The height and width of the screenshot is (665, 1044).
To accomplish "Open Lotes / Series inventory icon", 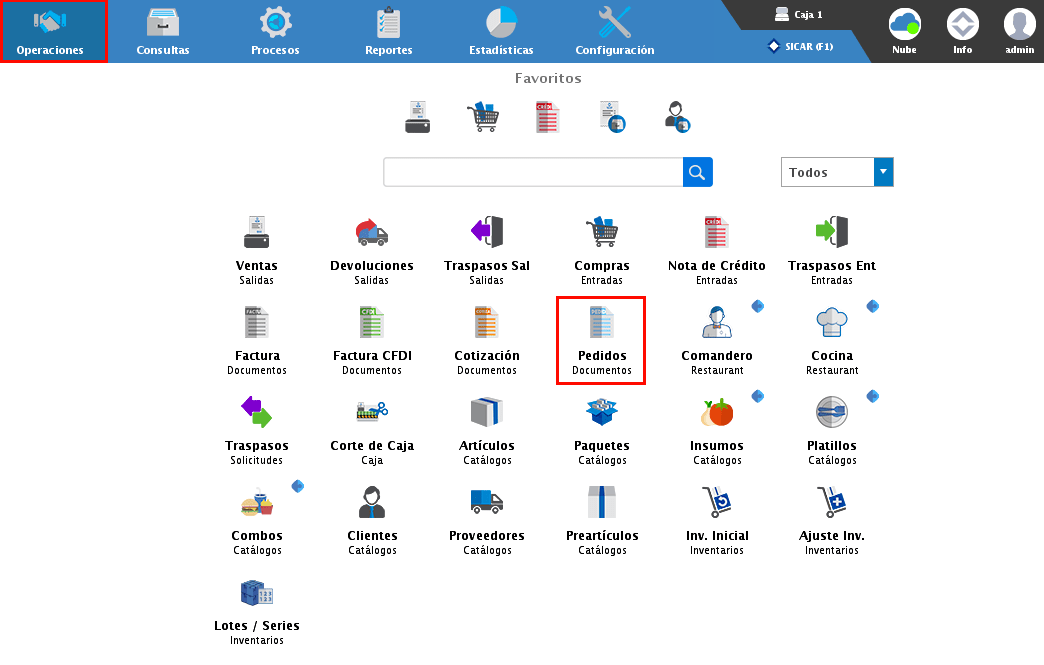I will 257,593.
